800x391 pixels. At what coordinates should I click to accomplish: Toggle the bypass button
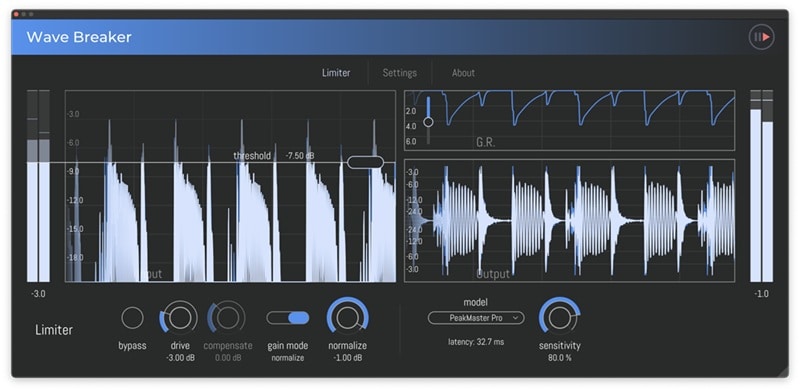[x=132, y=317]
